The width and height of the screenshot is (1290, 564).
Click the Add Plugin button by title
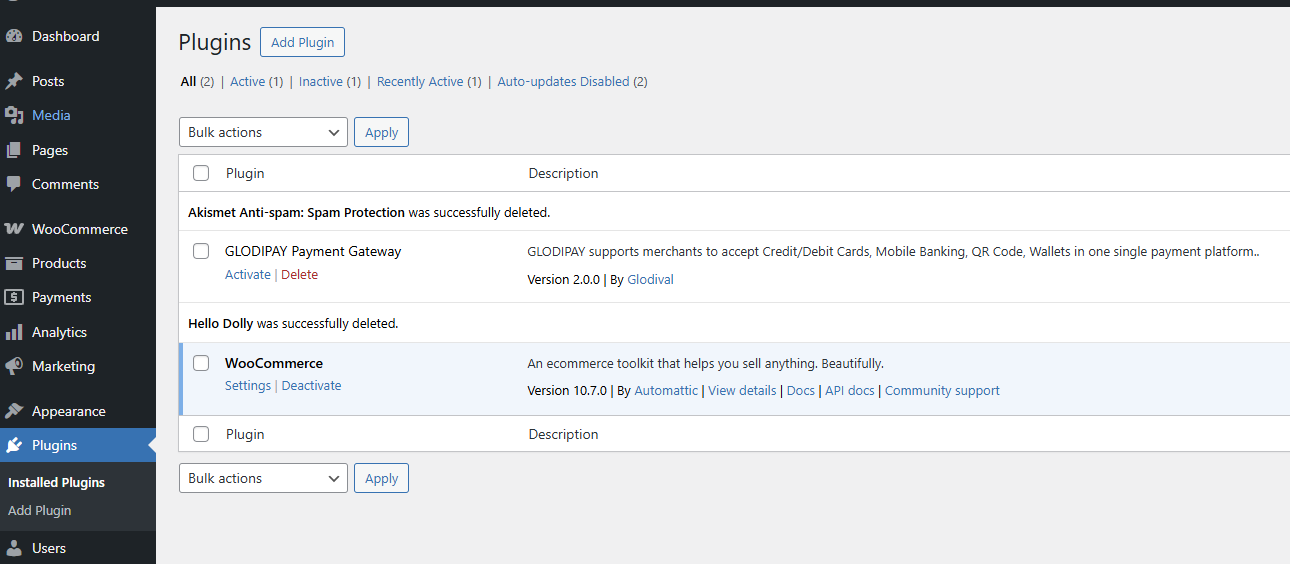tap(302, 42)
